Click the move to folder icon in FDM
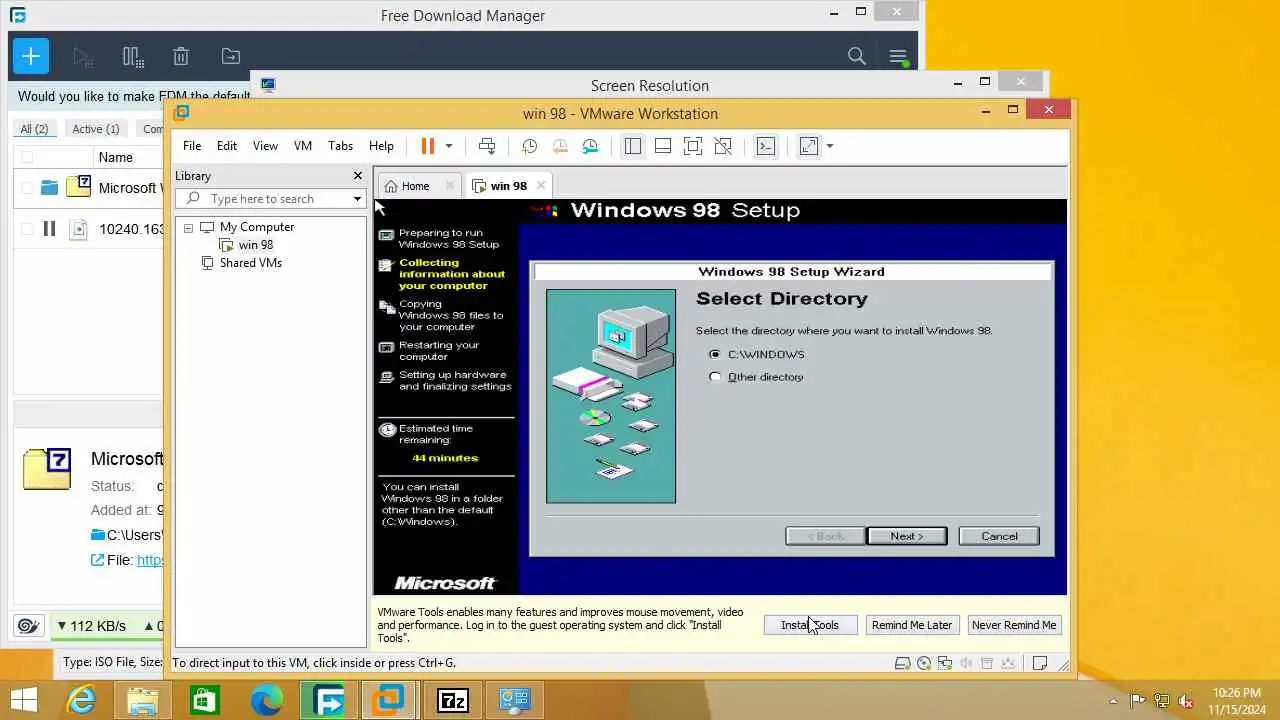The width and height of the screenshot is (1280, 720). point(231,57)
